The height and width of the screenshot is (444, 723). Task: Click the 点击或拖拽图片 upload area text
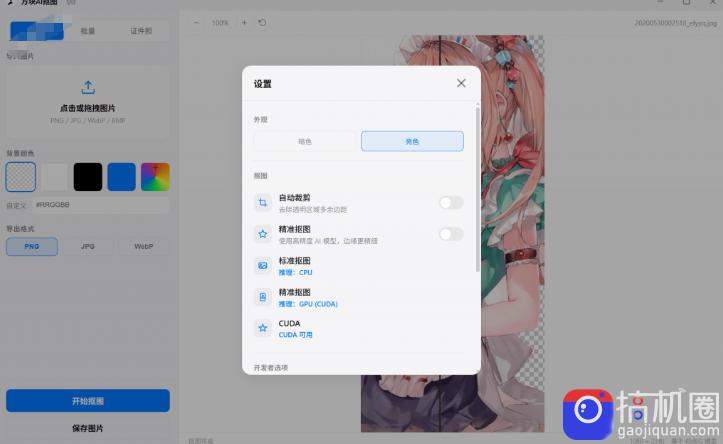[x=88, y=108]
